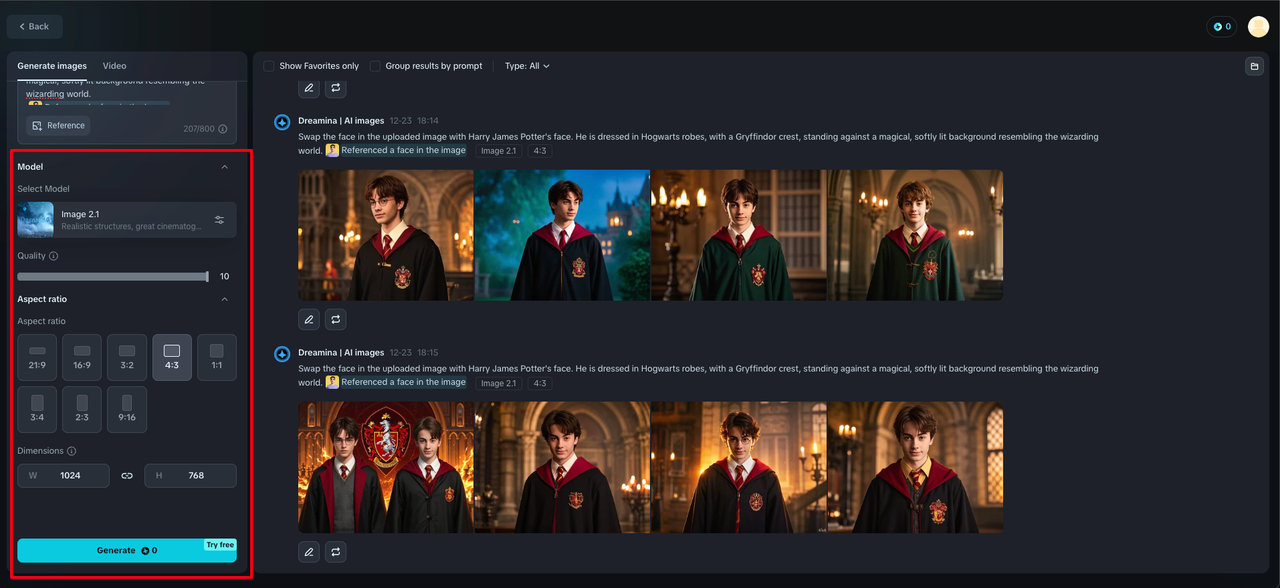Open the blue castle night background image
Viewport: 1280px width, 588px height.
tap(562, 235)
